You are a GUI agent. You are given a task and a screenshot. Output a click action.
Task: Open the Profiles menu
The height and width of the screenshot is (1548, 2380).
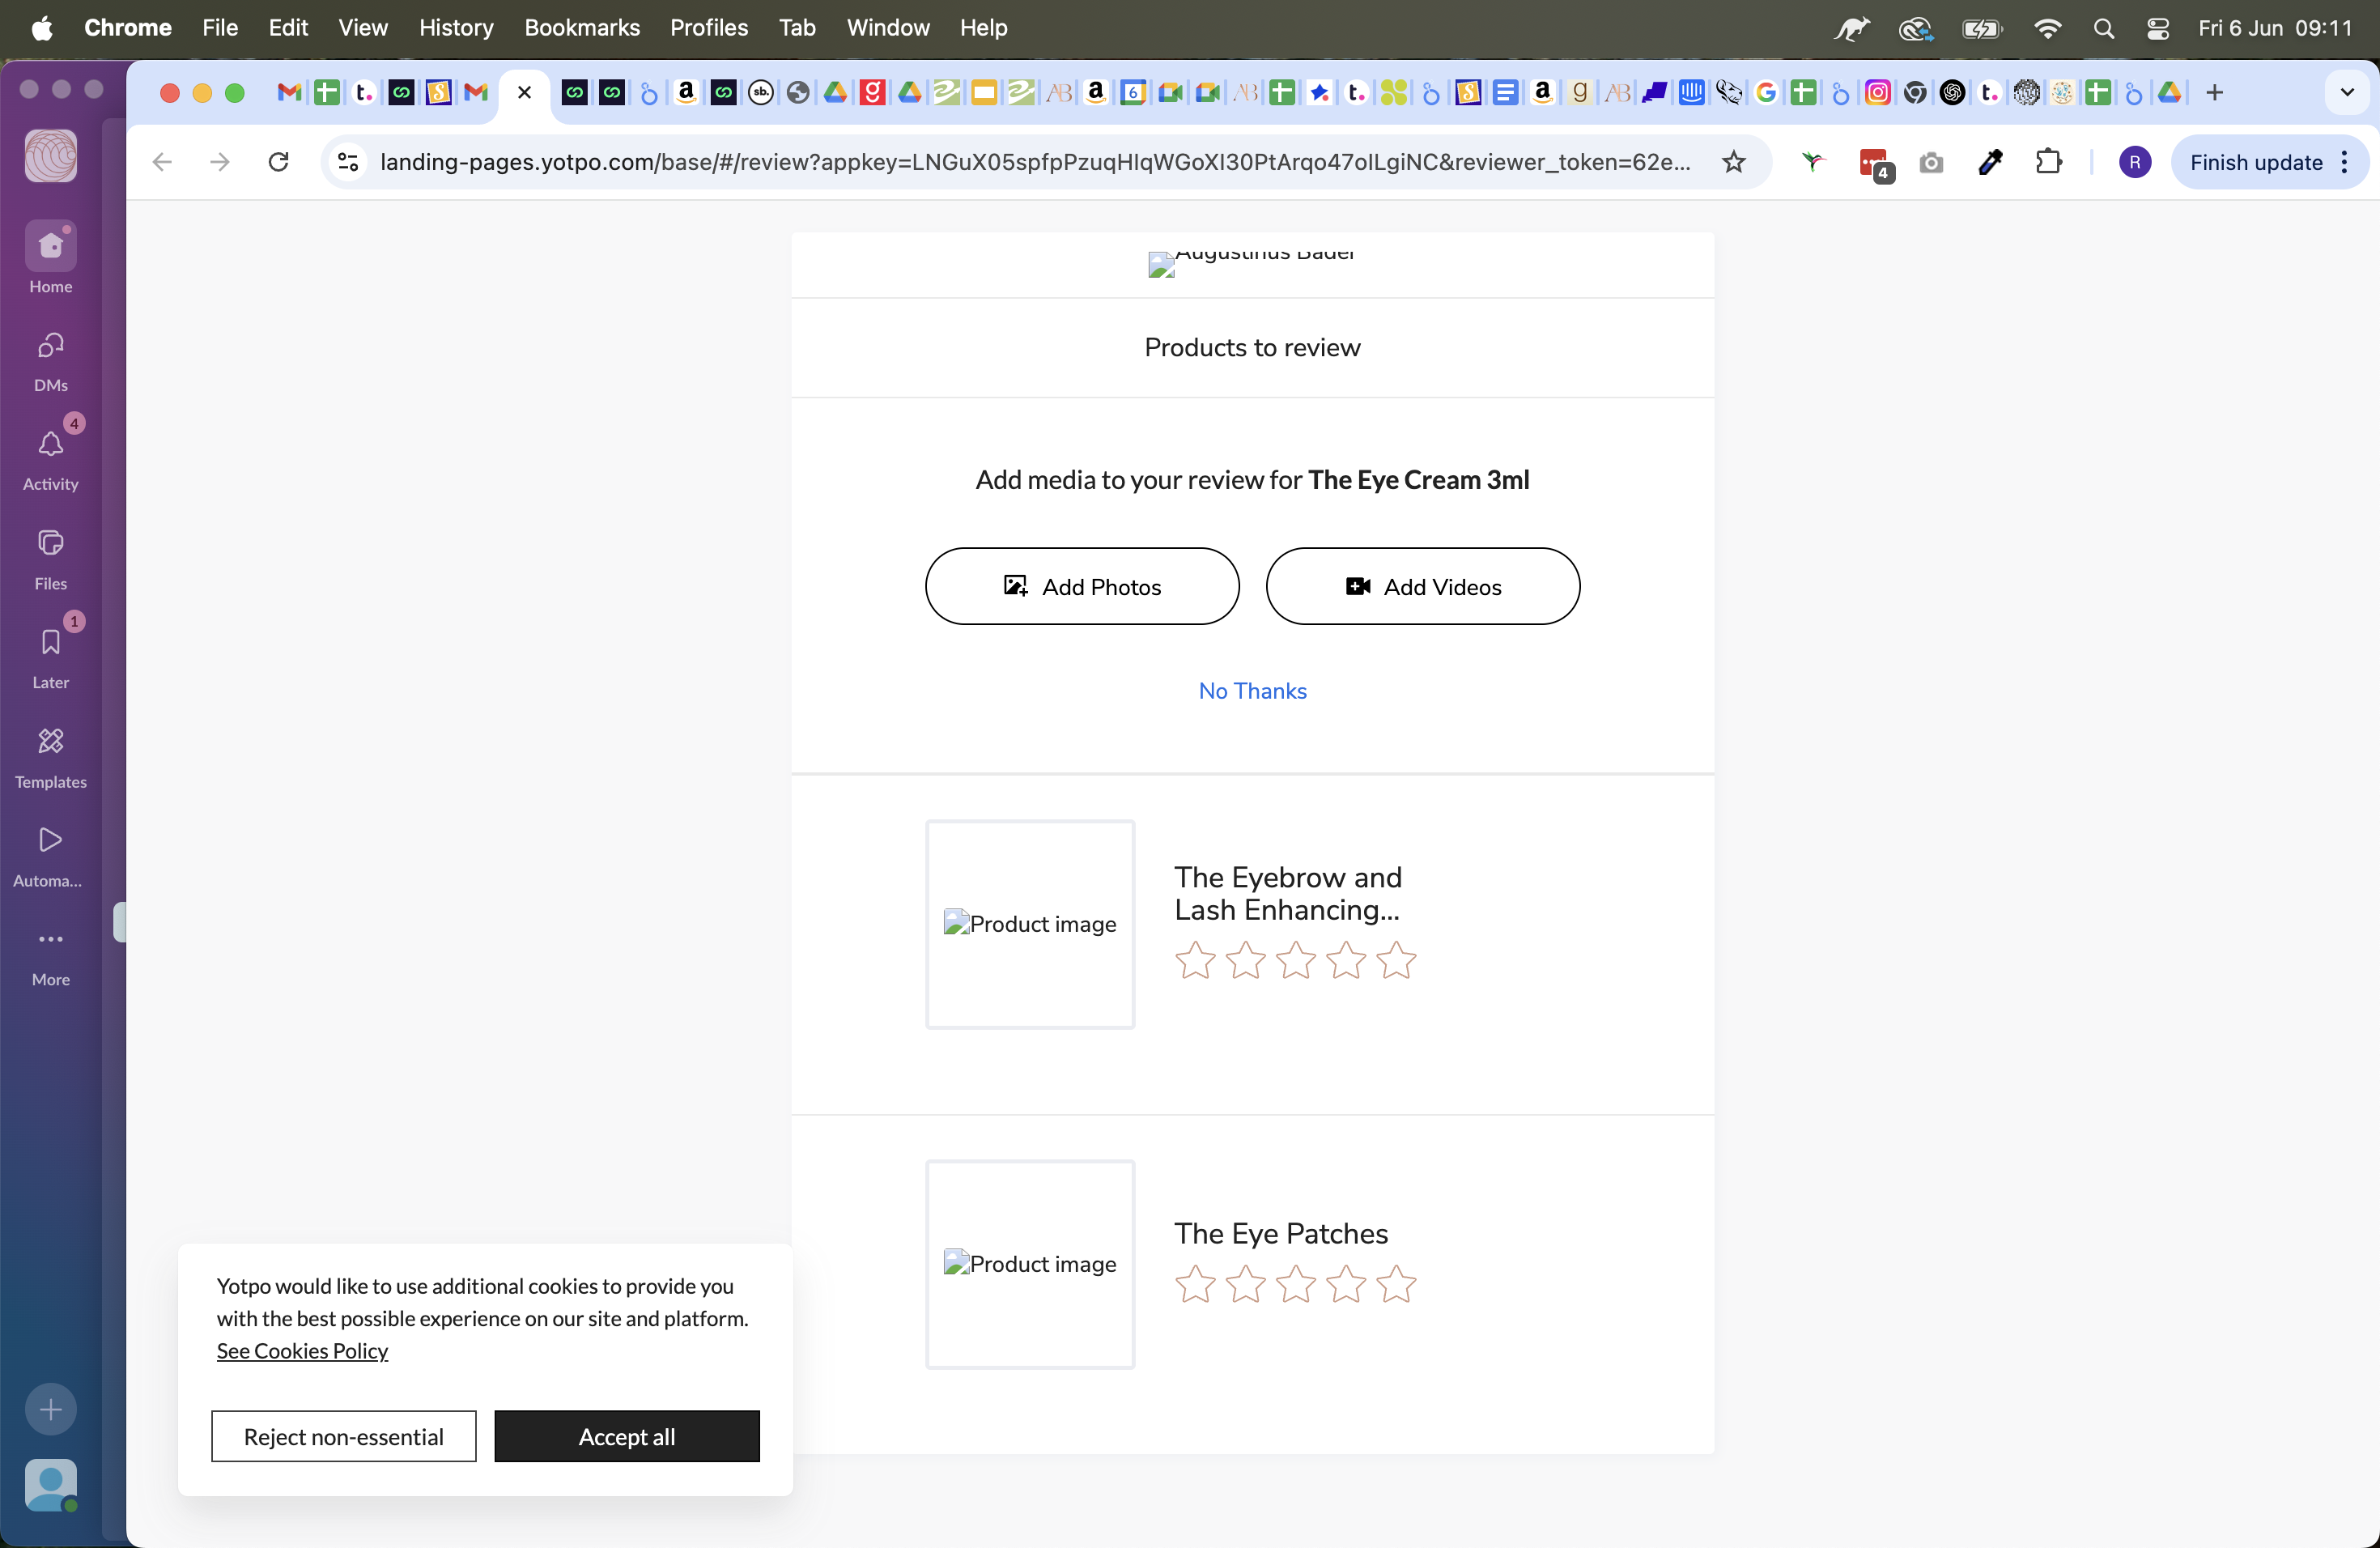pos(709,28)
